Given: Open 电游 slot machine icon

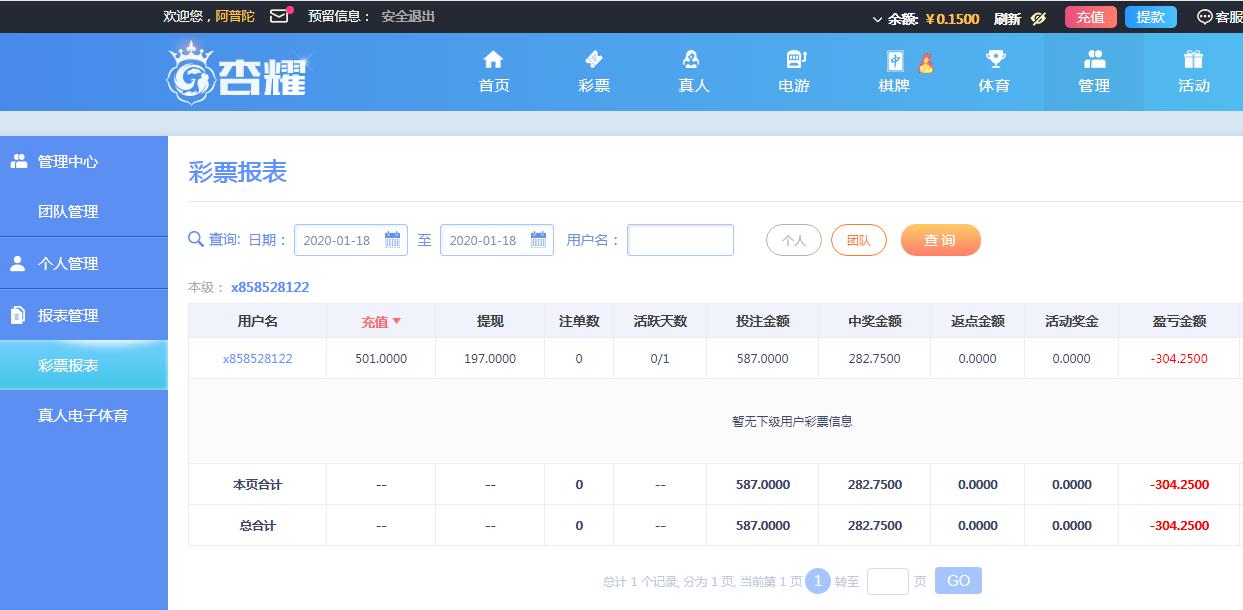Looking at the screenshot, I should pos(794,60).
